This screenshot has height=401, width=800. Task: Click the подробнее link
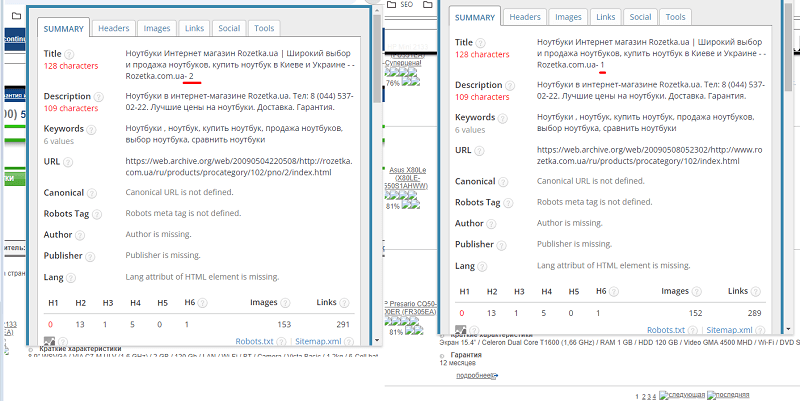point(476,375)
